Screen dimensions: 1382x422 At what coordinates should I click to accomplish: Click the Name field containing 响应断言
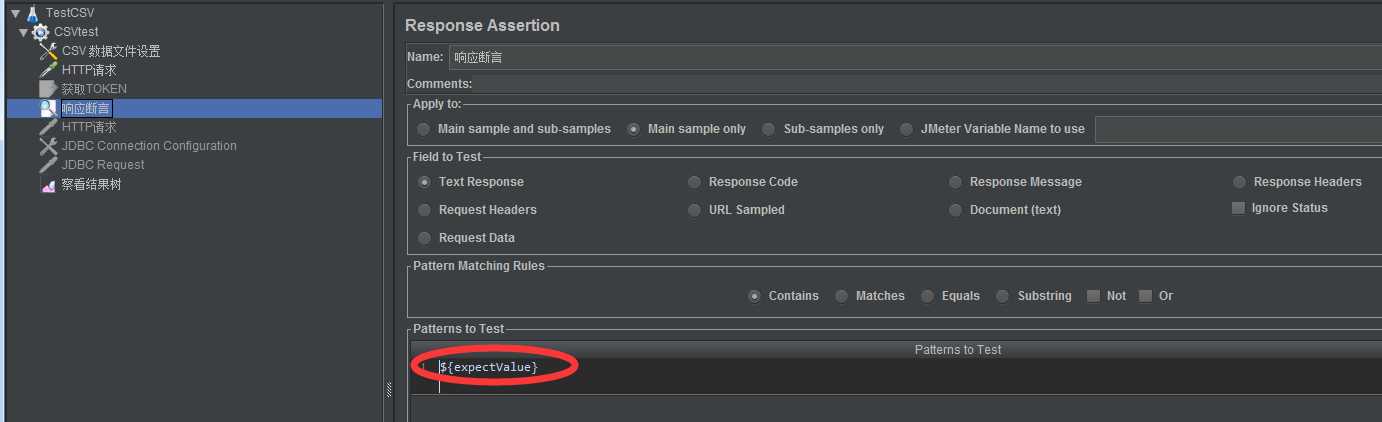(915, 57)
